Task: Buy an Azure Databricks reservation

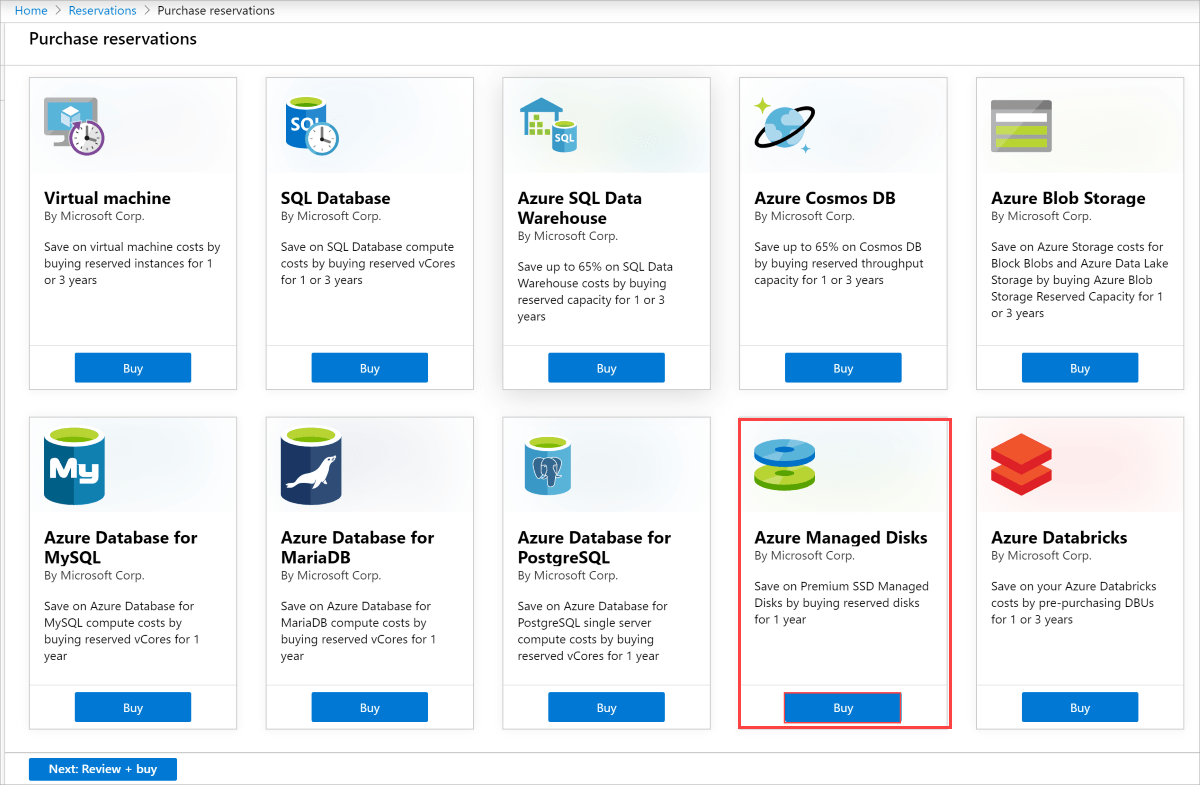Action: [x=1079, y=707]
